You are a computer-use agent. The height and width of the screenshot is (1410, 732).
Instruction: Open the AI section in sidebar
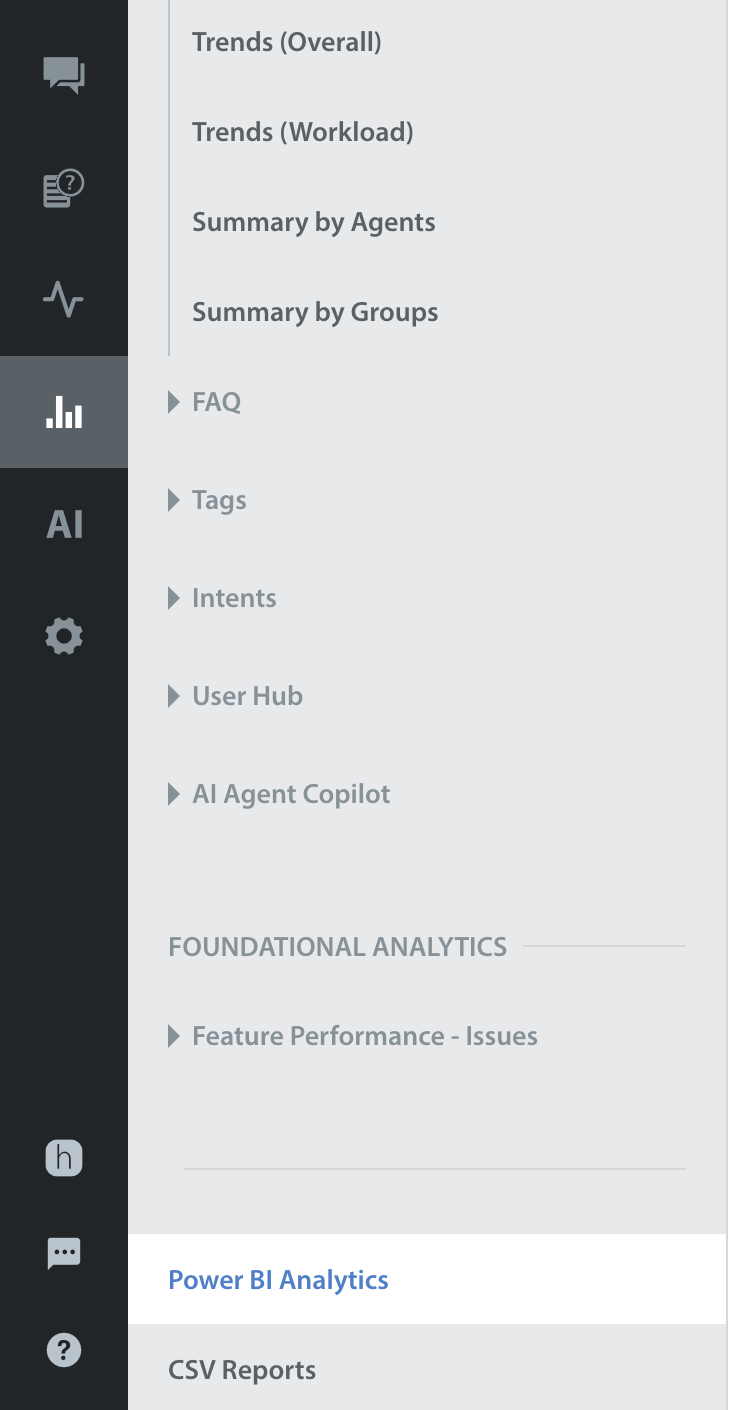tap(64, 524)
